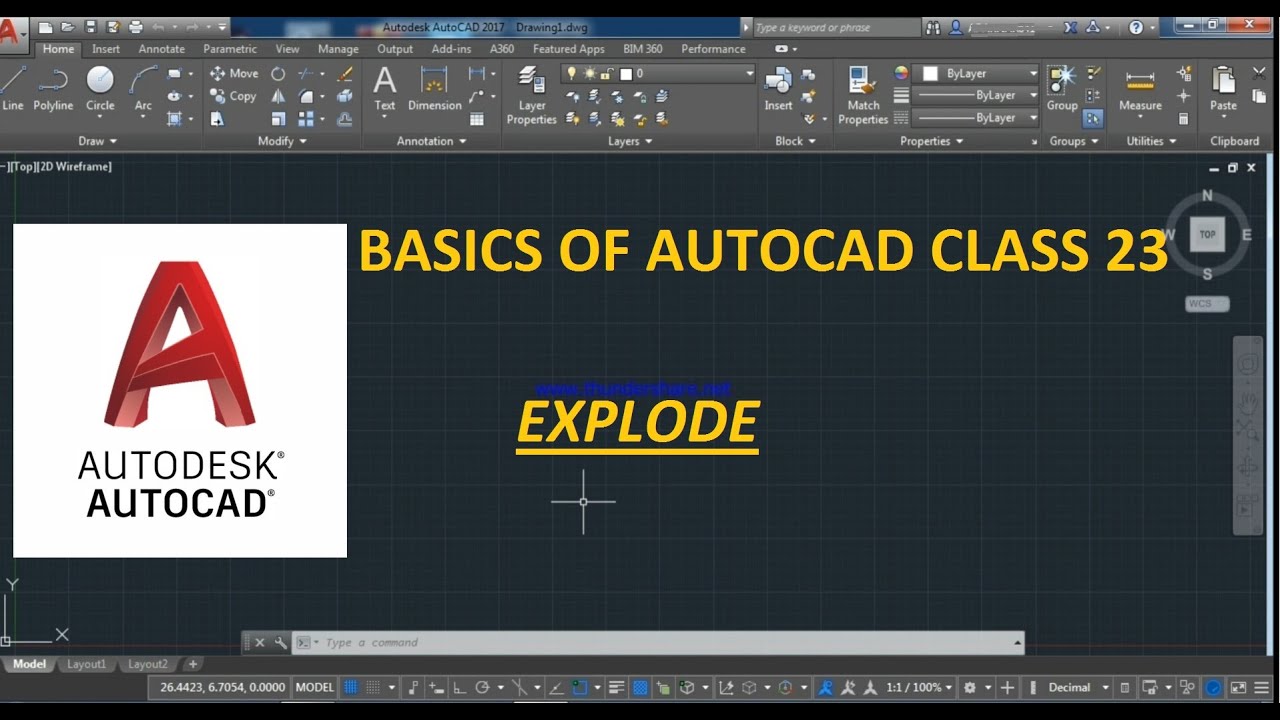
Task: Toggle lineweight display in status bar
Action: [x=616, y=687]
